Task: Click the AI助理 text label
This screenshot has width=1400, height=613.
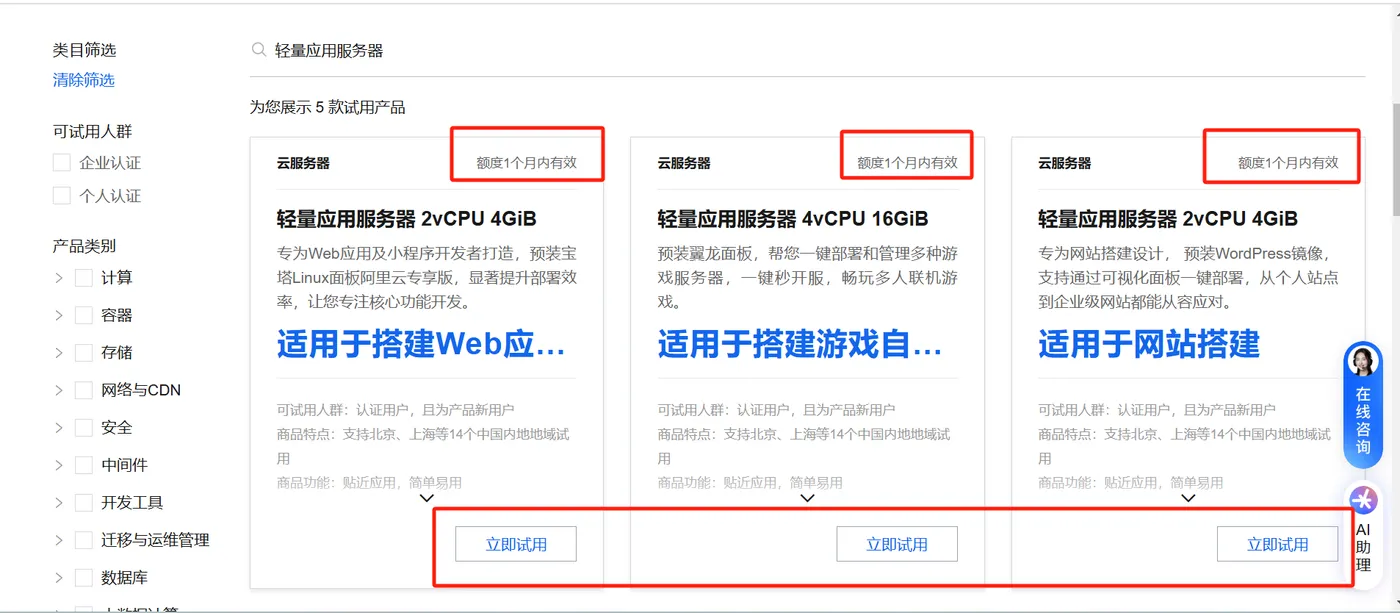Action: [1363, 547]
